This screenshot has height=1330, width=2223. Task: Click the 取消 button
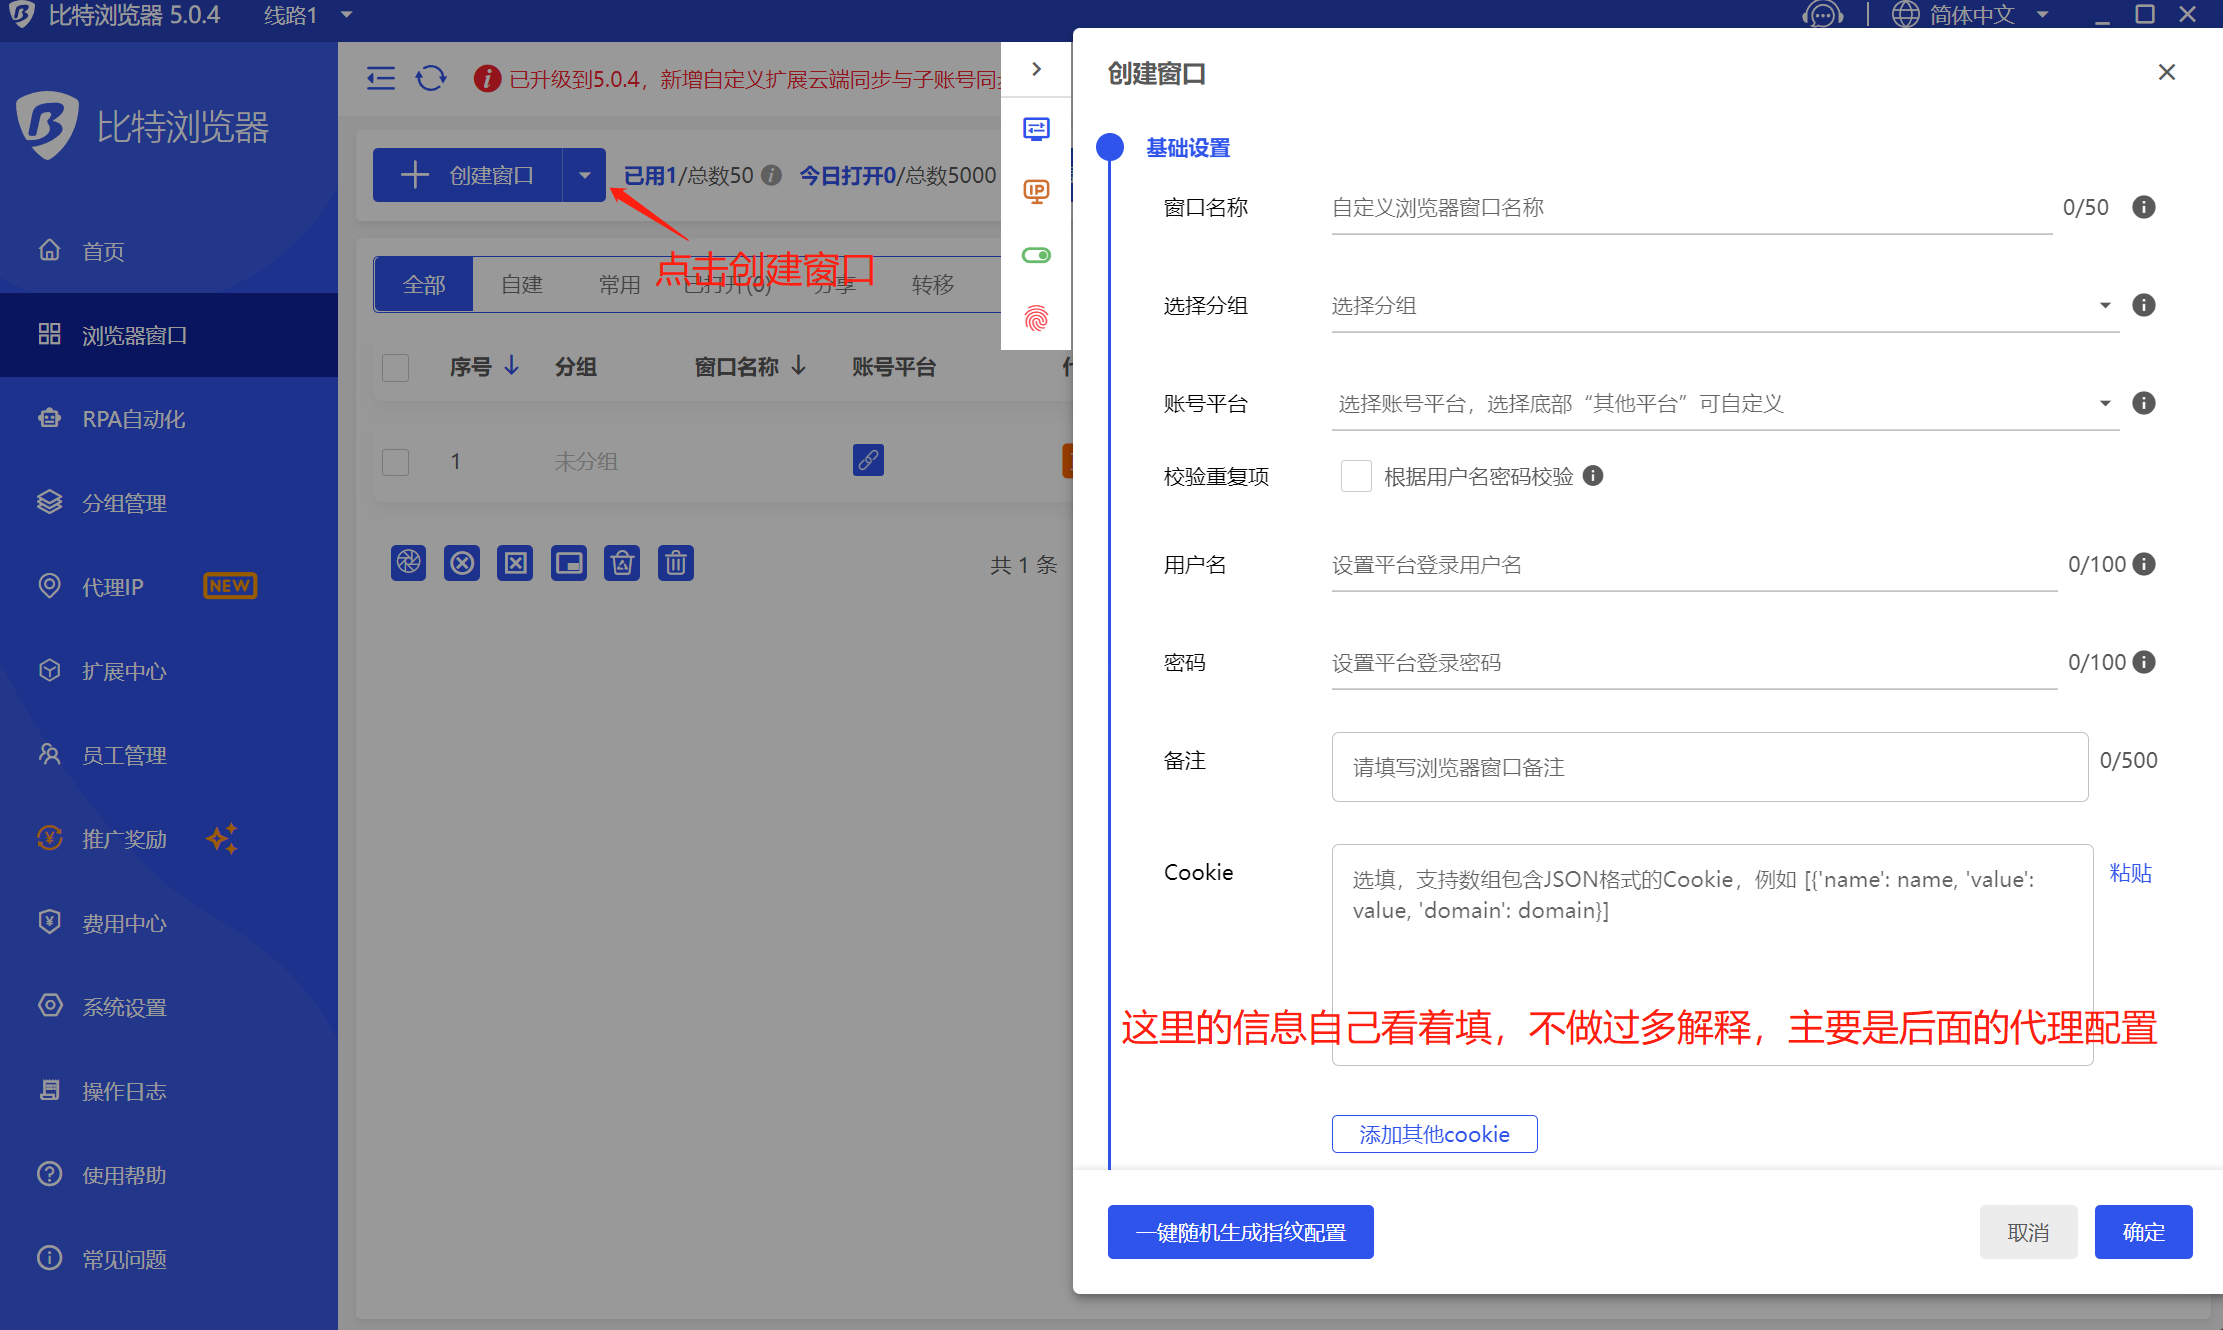(2028, 1232)
